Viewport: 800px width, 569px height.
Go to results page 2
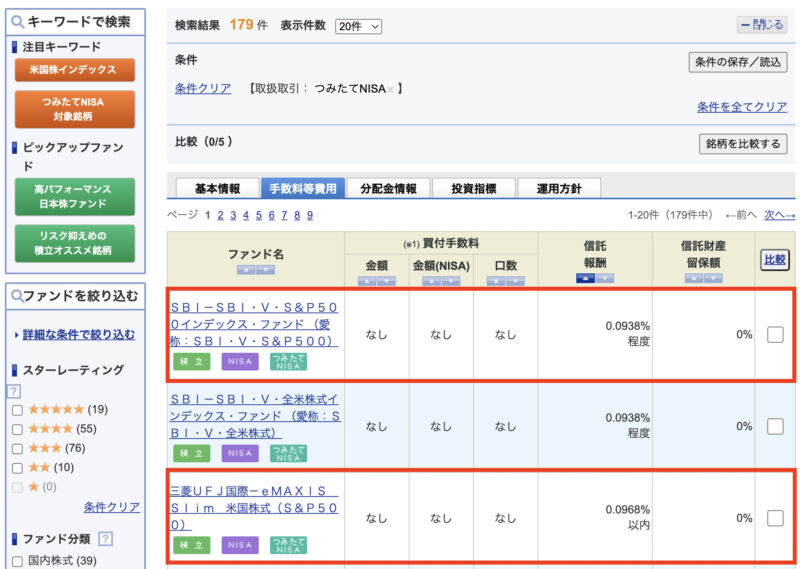pos(220,215)
